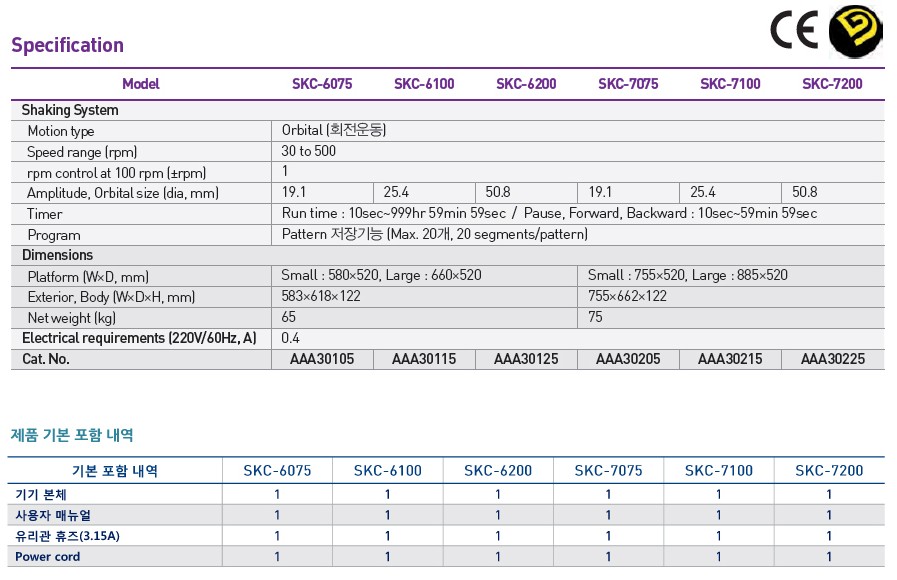
Task: Click the Exterior, Body label
Action: [111, 297]
